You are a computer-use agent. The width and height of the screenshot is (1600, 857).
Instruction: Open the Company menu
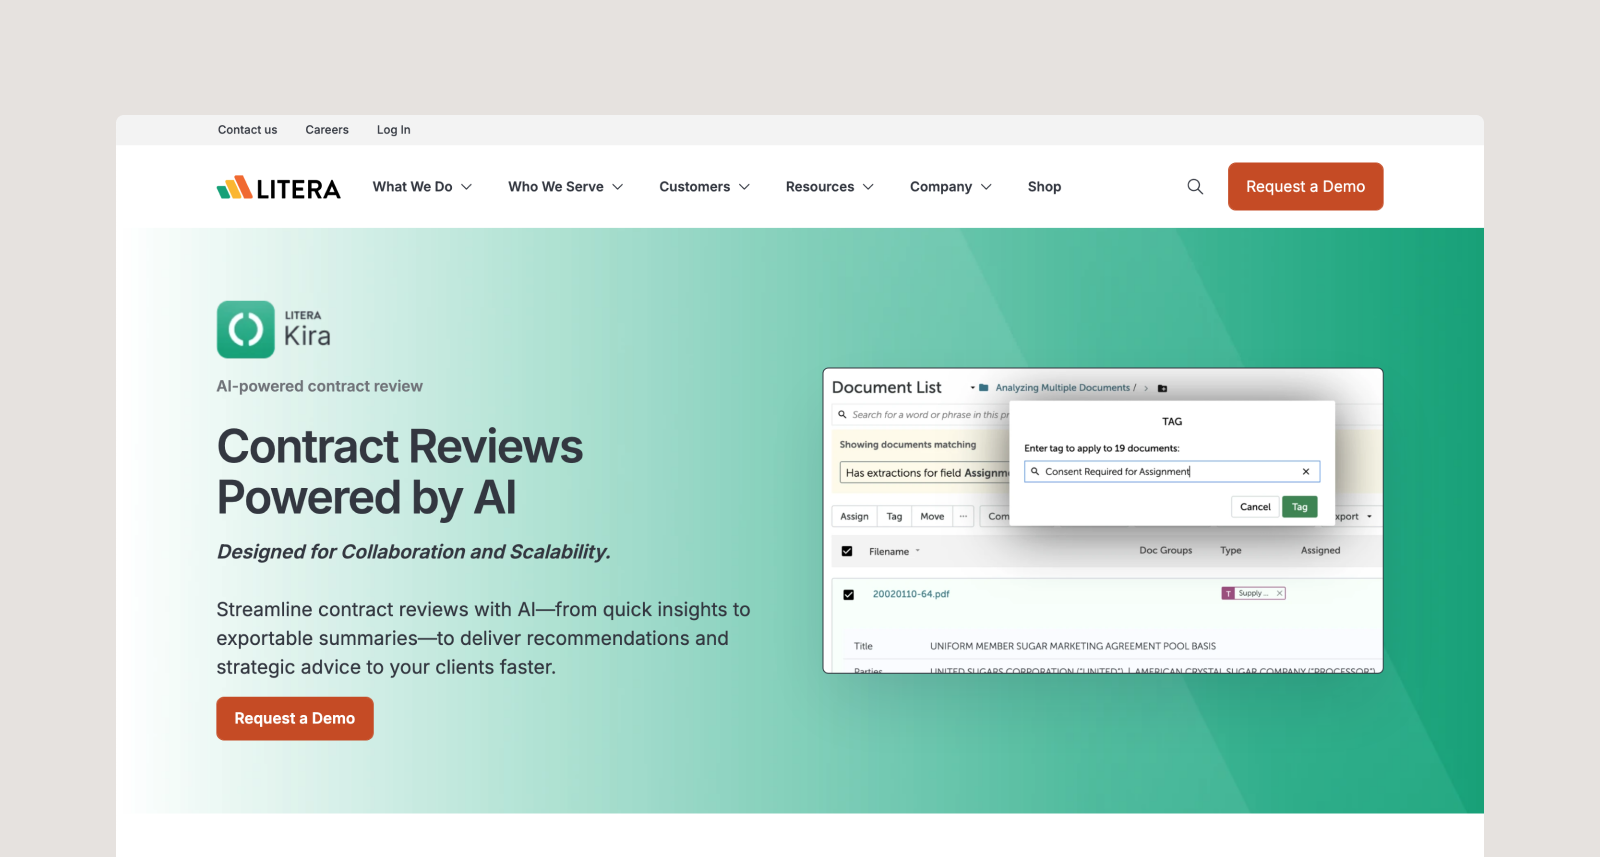[x=951, y=187]
